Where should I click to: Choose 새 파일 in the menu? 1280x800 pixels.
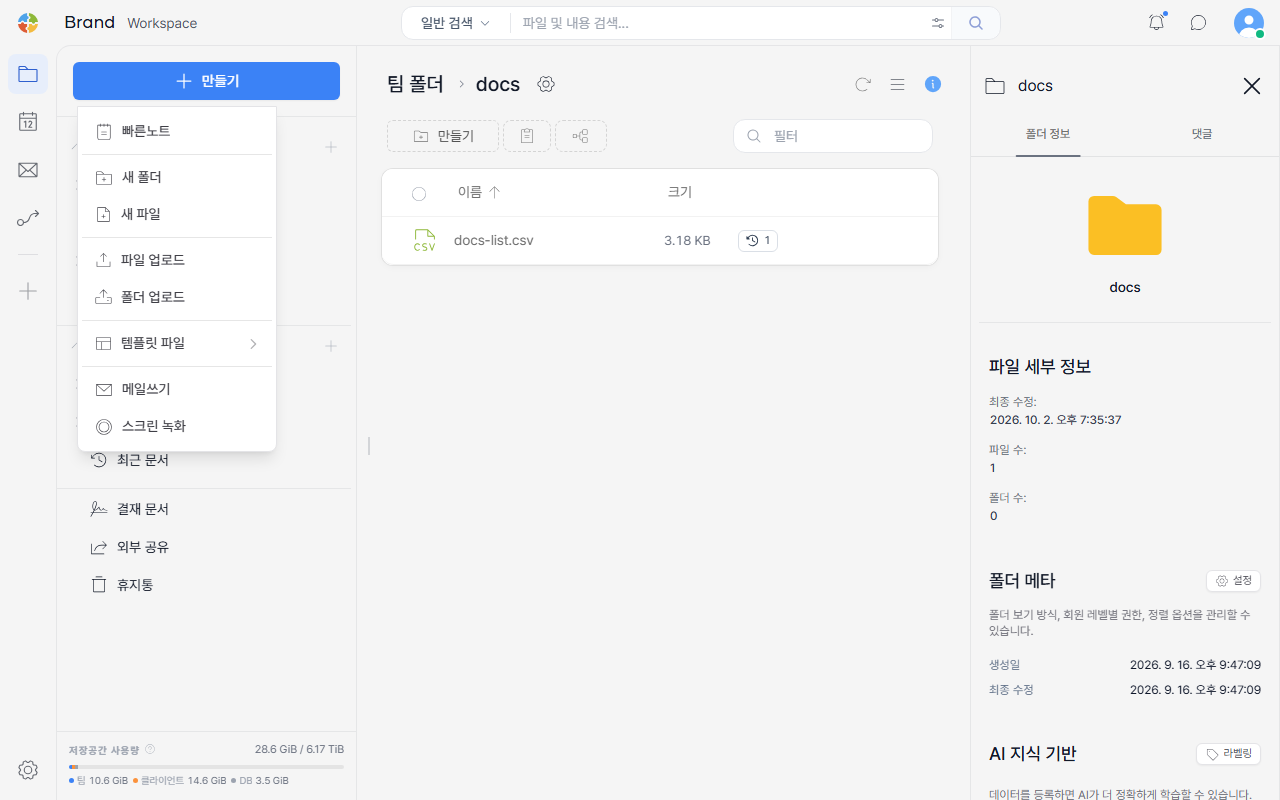[x=176, y=214]
